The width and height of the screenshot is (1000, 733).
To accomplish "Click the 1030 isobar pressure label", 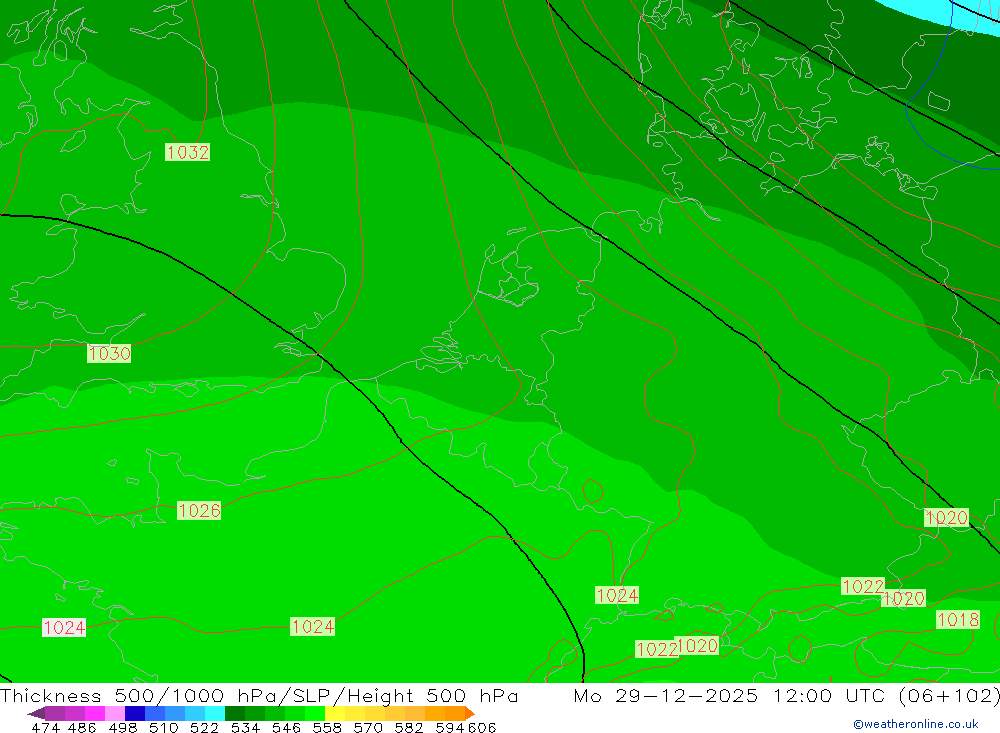I will (x=109, y=353).
